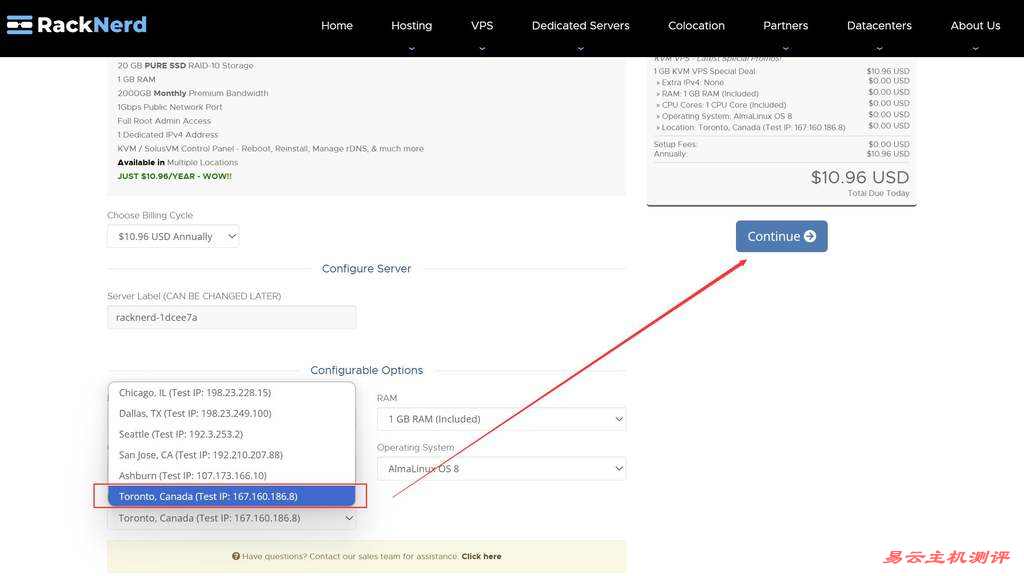Image resolution: width=1024 pixels, height=576 pixels.
Task: Go to the Colocation page
Action: point(696,25)
